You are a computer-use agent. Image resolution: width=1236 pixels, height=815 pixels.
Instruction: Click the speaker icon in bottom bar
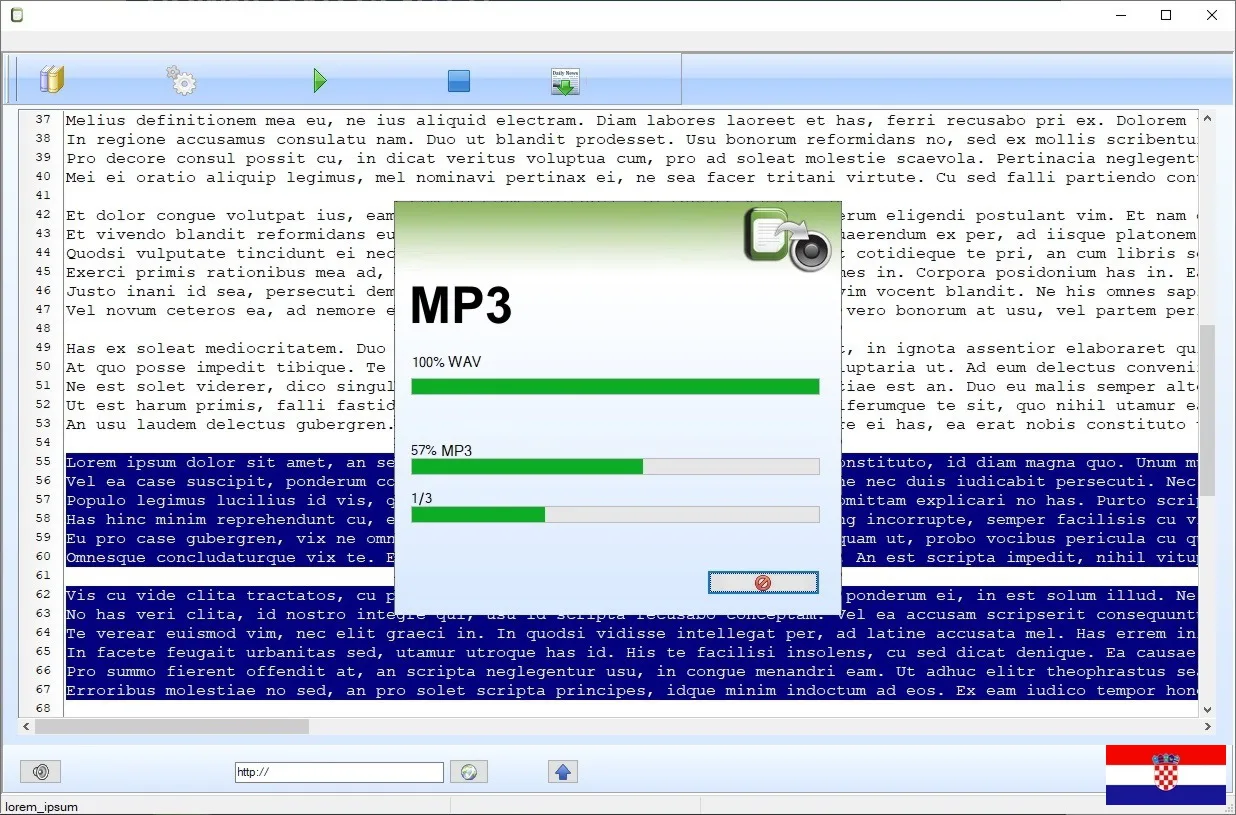coord(41,771)
